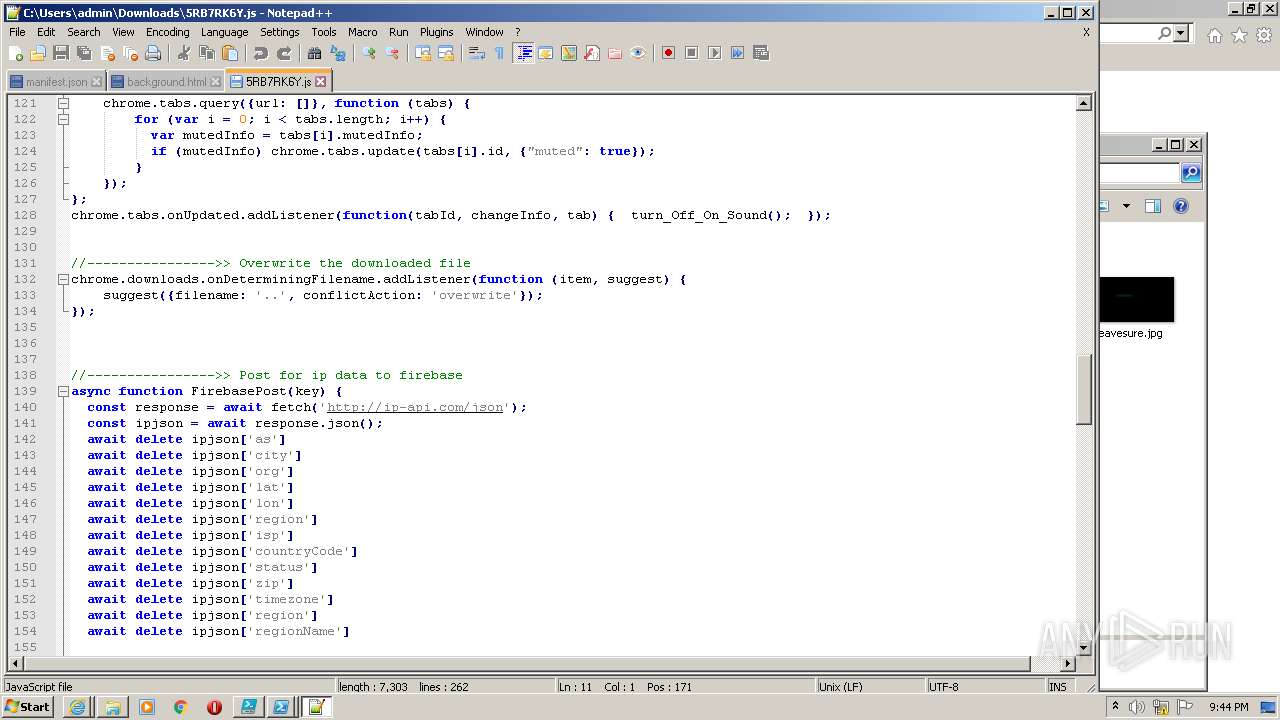Create a new file with the New toolbar icon
Screen dimensions: 1280x720
16,53
